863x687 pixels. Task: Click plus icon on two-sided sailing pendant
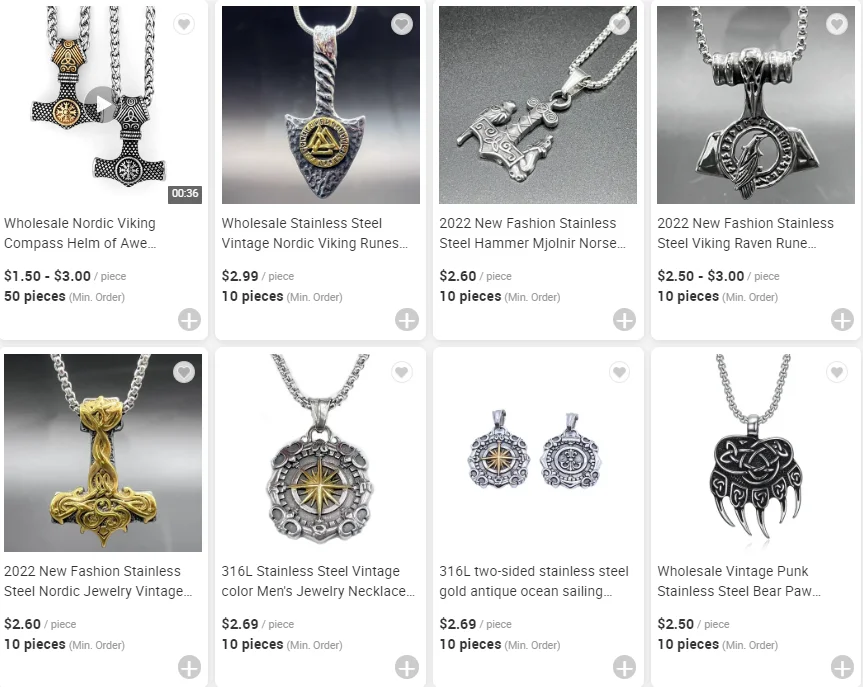click(x=625, y=668)
